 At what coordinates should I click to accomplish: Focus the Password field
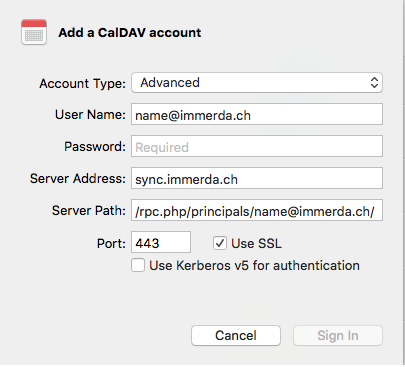pyautogui.click(x=257, y=146)
